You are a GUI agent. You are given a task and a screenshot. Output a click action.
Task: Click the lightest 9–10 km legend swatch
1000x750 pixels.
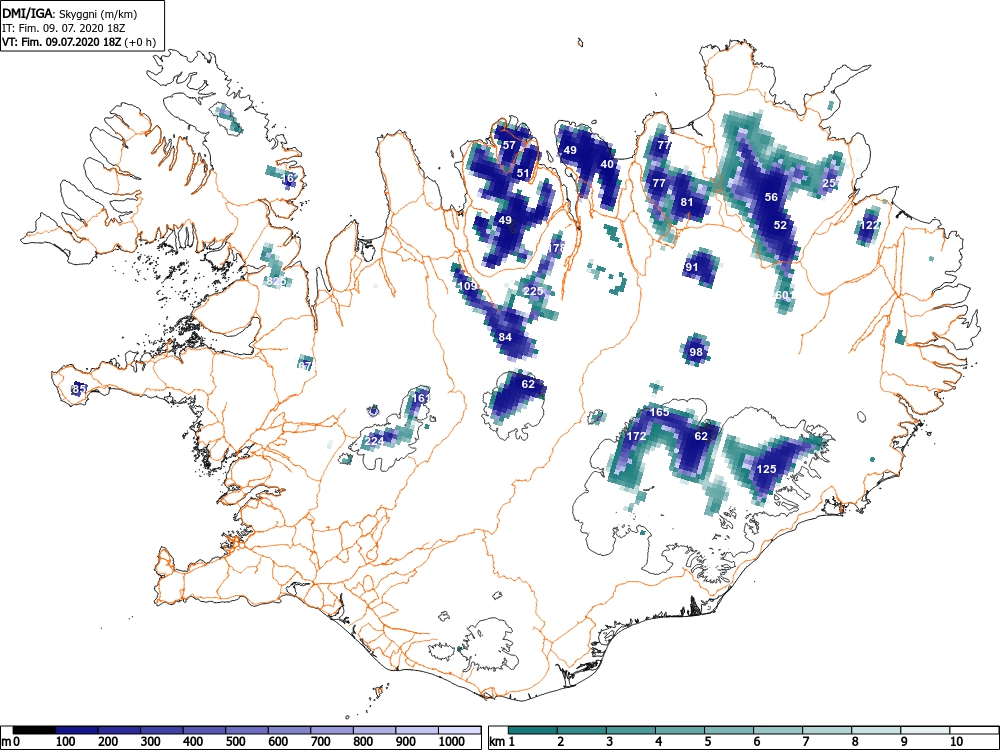925,730
